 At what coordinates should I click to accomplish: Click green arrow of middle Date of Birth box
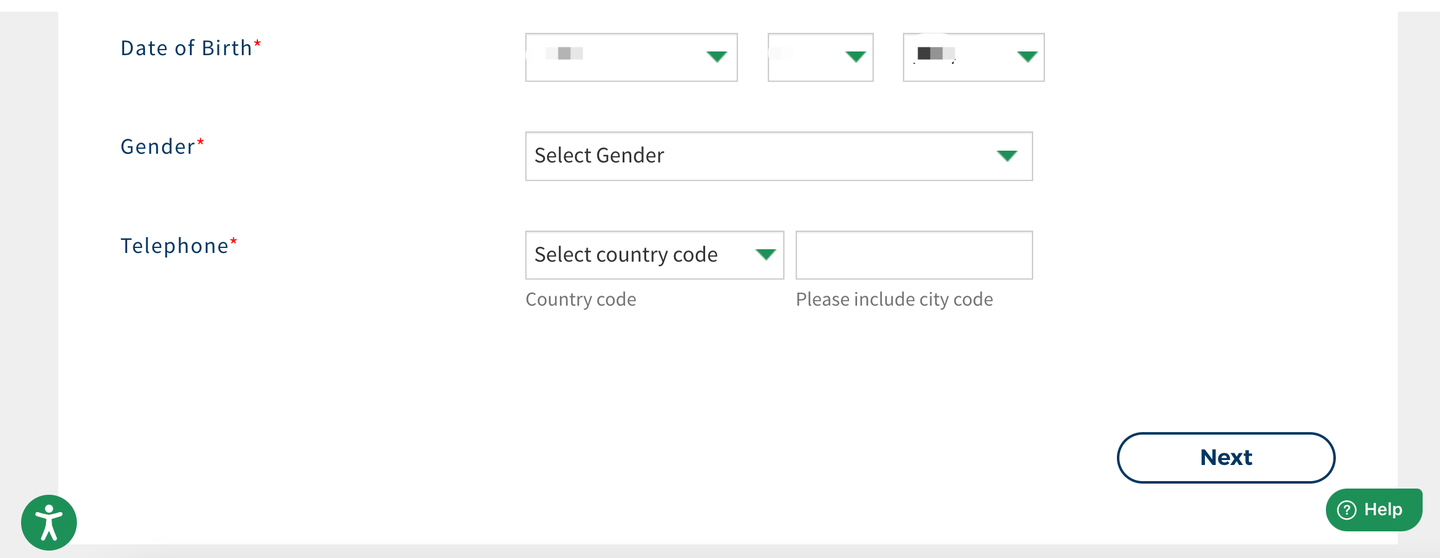855,57
